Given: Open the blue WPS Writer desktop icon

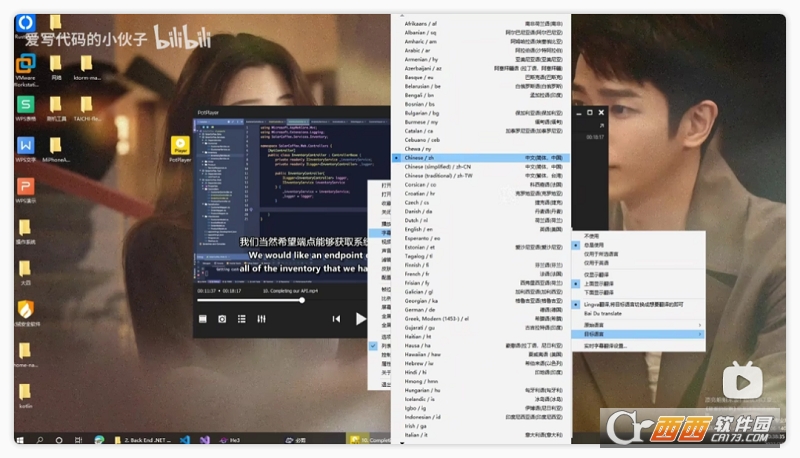Looking at the screenshot, I should pyautogui.click(x=26, y=149).
